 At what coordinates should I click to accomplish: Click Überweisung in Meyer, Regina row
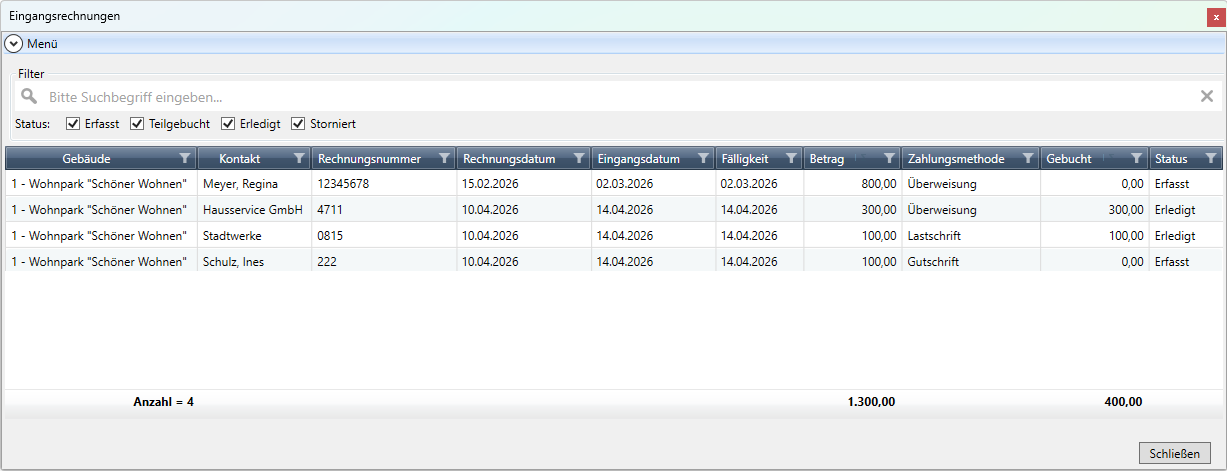[942, 184]
